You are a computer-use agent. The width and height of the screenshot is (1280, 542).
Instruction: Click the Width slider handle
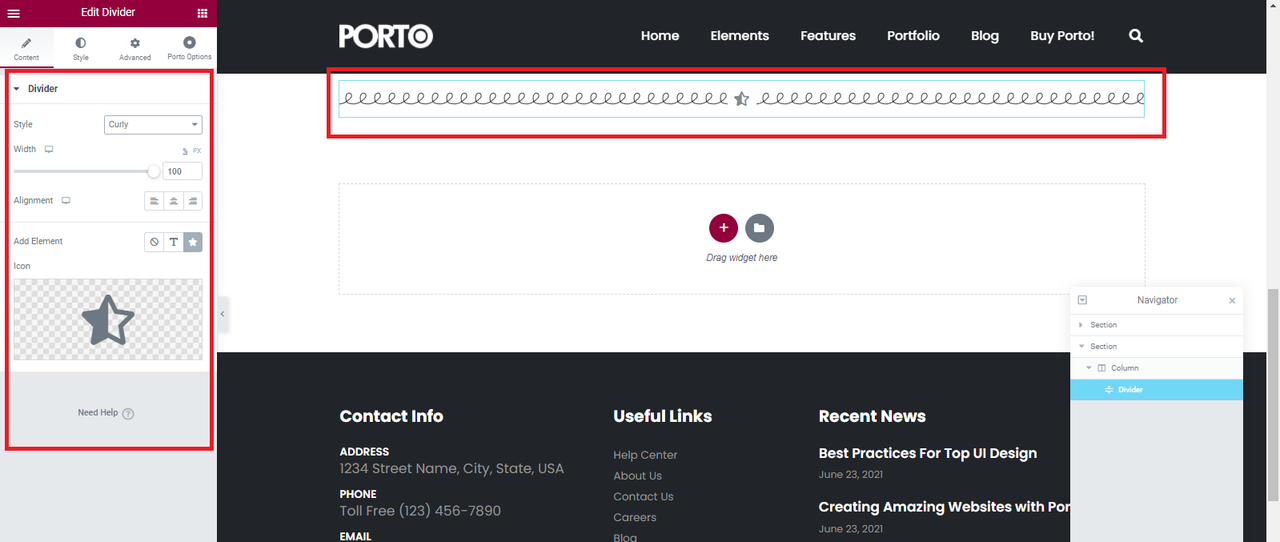click(154, 171)
